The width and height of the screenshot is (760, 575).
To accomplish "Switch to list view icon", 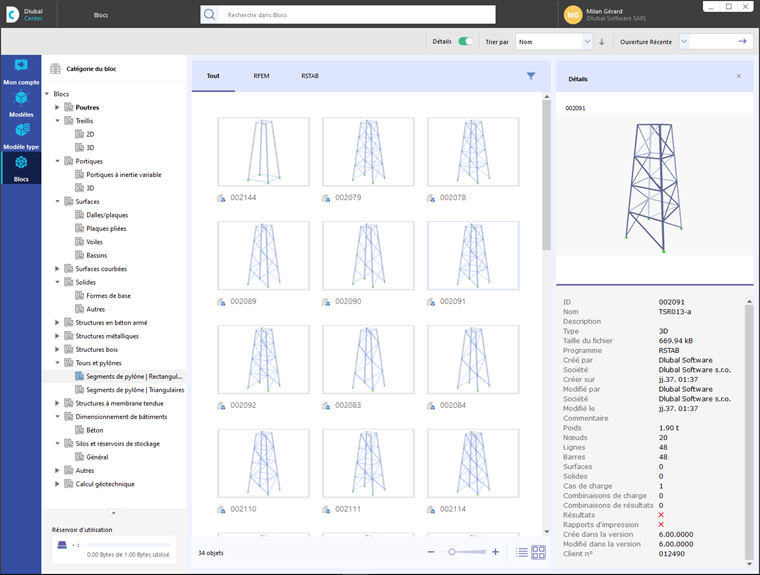I will click(x=522, y=552).
